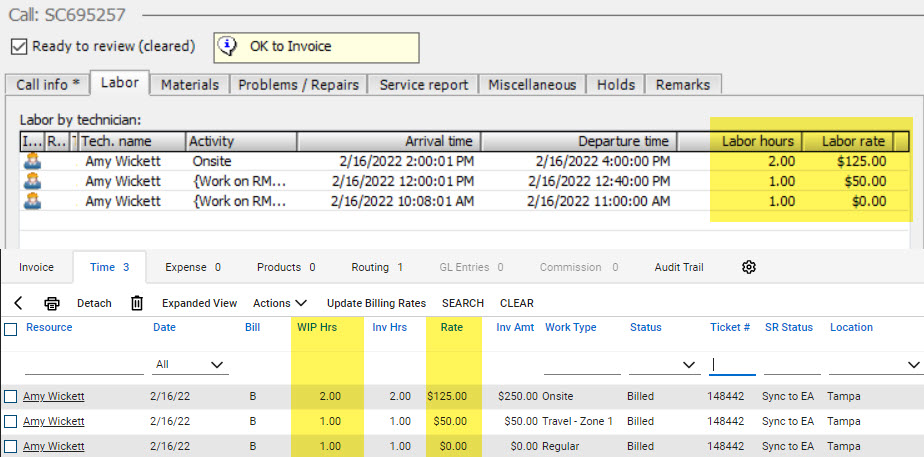Check the select-all box next to Resource header
924x457 pixels.
pyautogui.click(x=11, y=329)
